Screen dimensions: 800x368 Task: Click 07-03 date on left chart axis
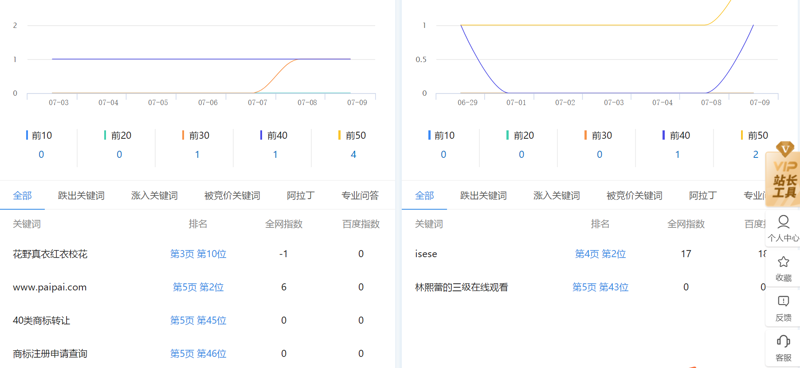[x=58, y=103]
